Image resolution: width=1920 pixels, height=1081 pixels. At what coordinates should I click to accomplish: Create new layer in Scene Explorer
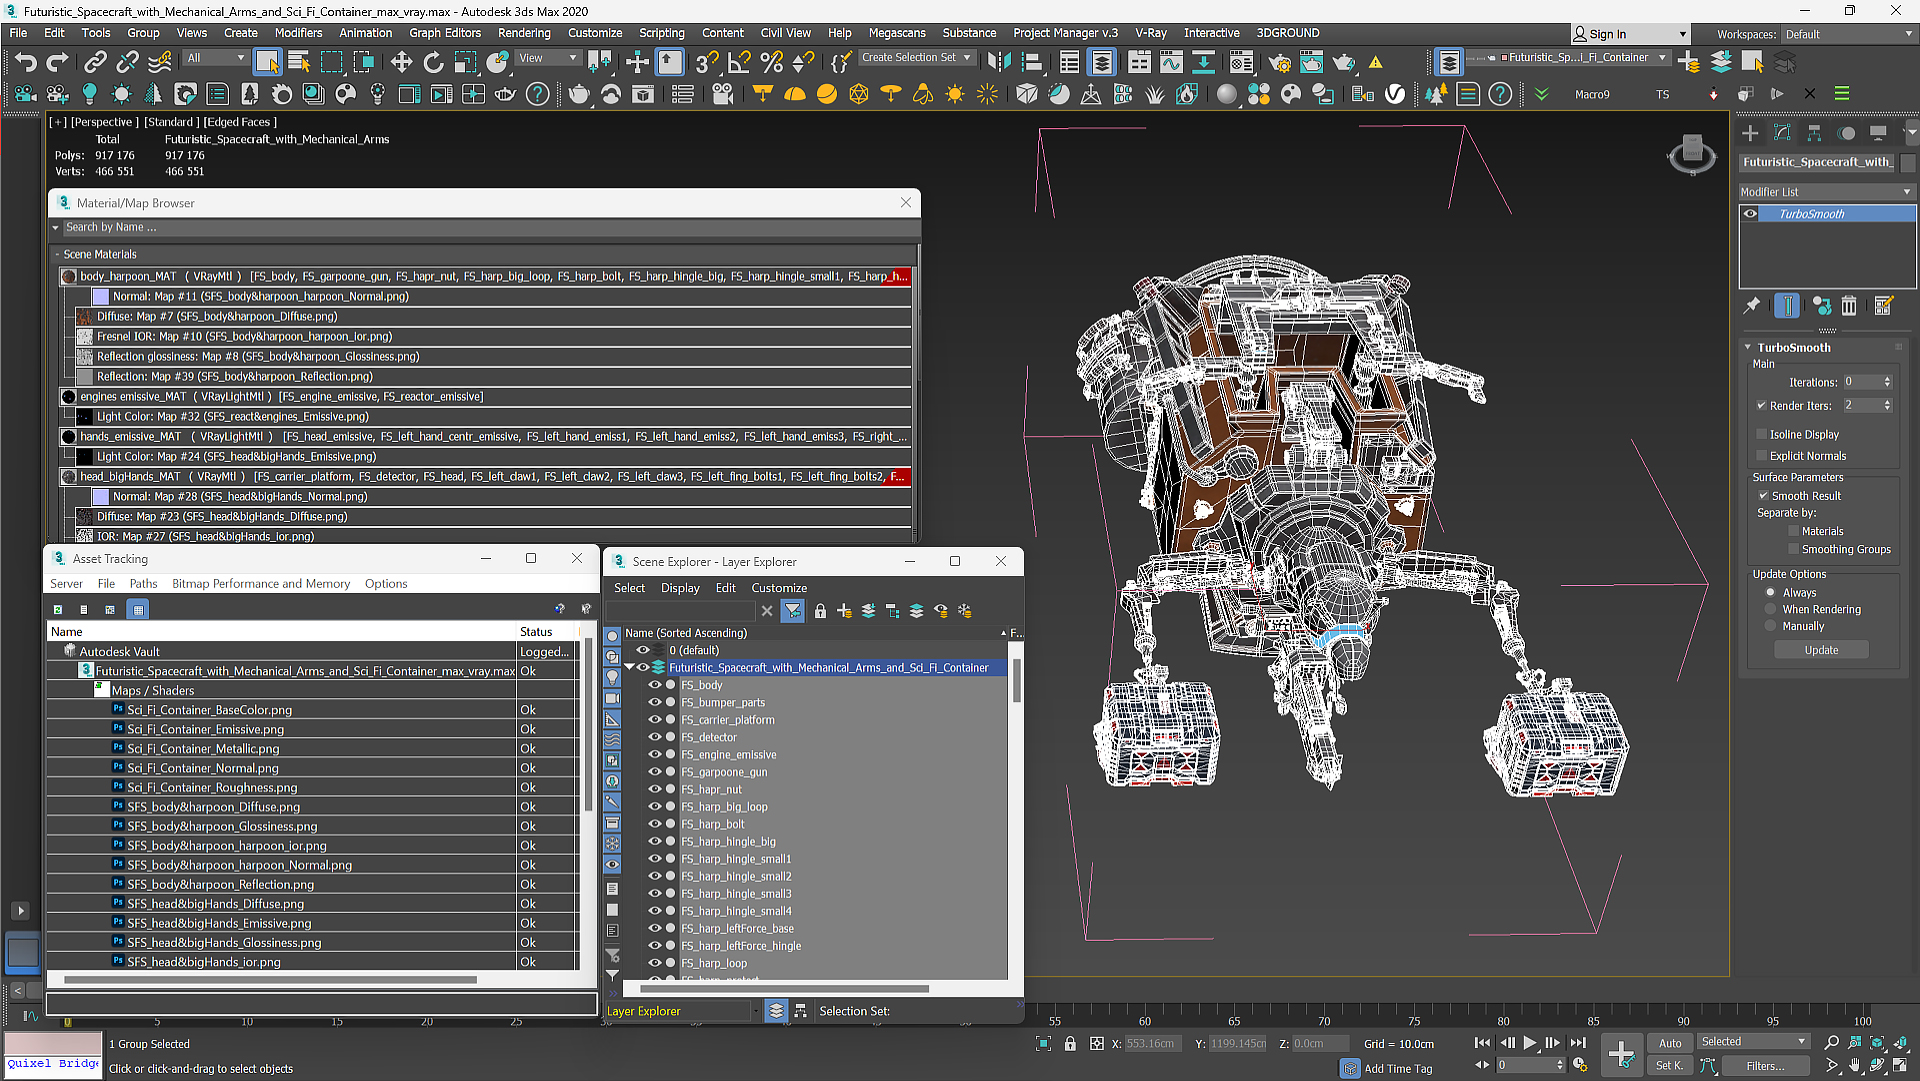coord(845,611)
